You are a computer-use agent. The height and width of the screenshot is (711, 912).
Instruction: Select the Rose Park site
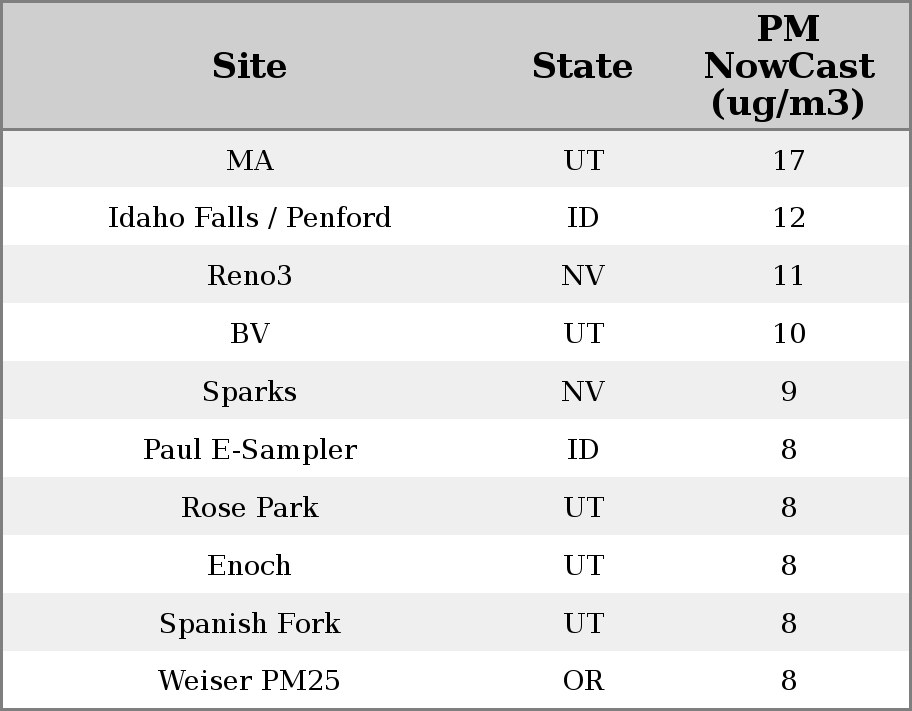point(249,508)
